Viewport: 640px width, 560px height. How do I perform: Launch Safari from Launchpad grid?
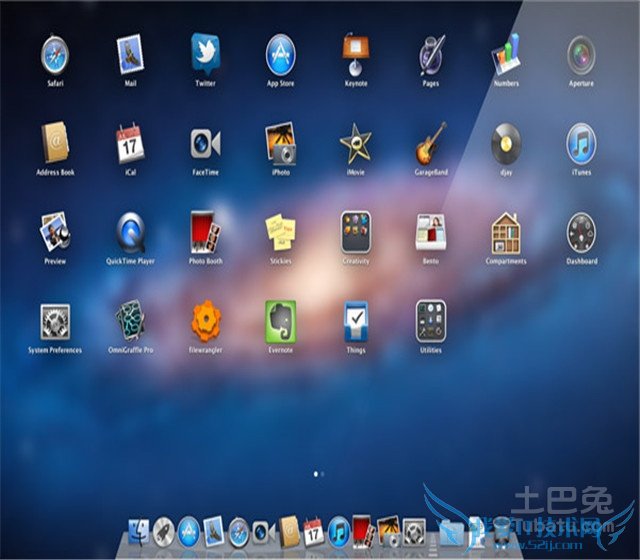coord(55,54)
